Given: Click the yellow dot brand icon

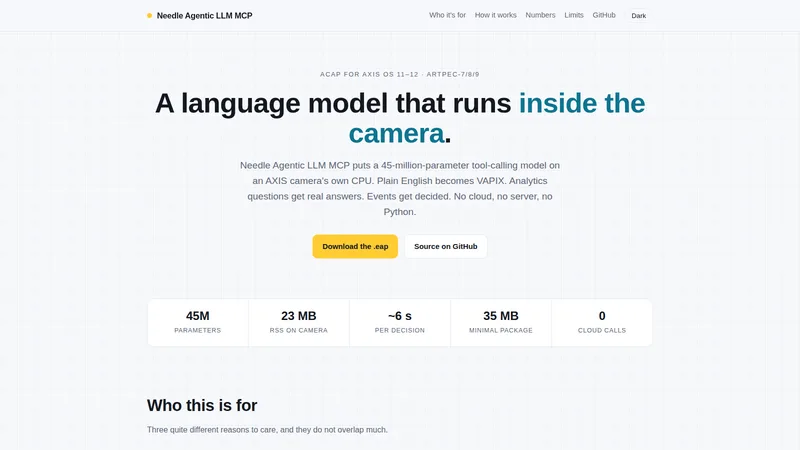Looking at the screenshot, I should click(149, 16).
